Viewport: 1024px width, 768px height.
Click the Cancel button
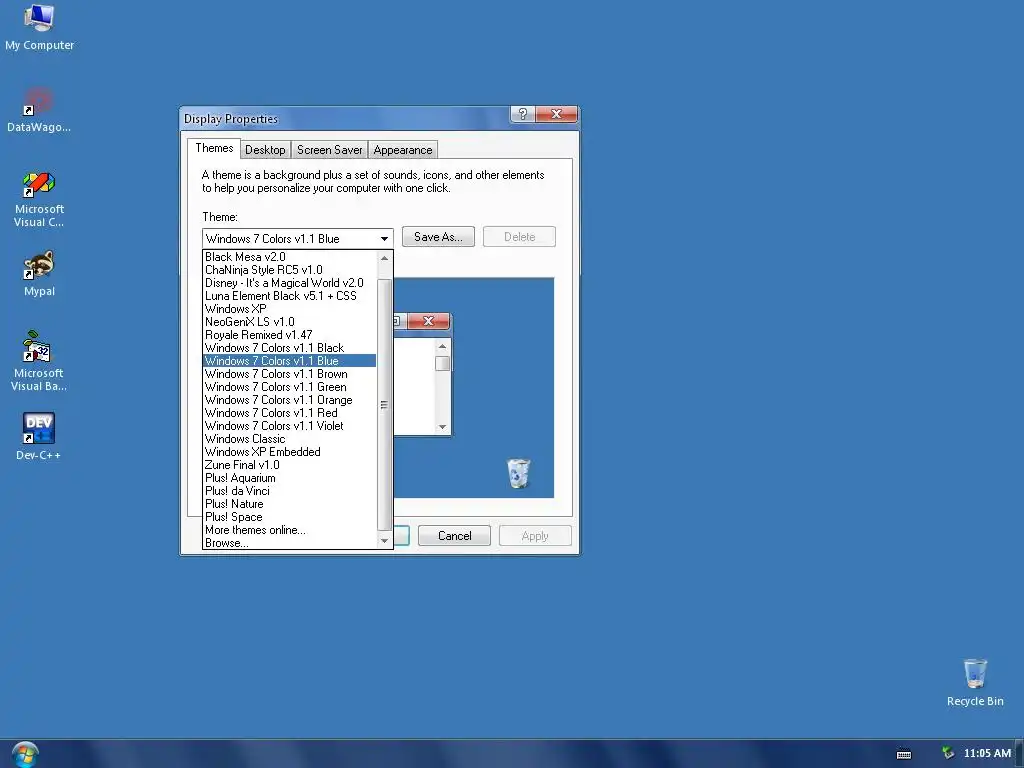click(x=455, y=536)
